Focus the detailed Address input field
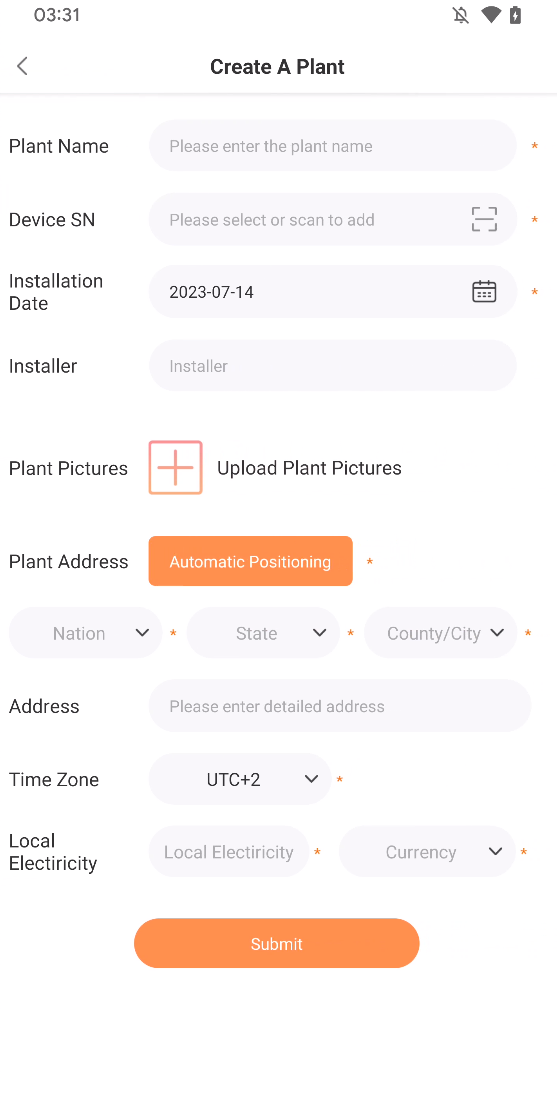 click(x=339, y=706)
